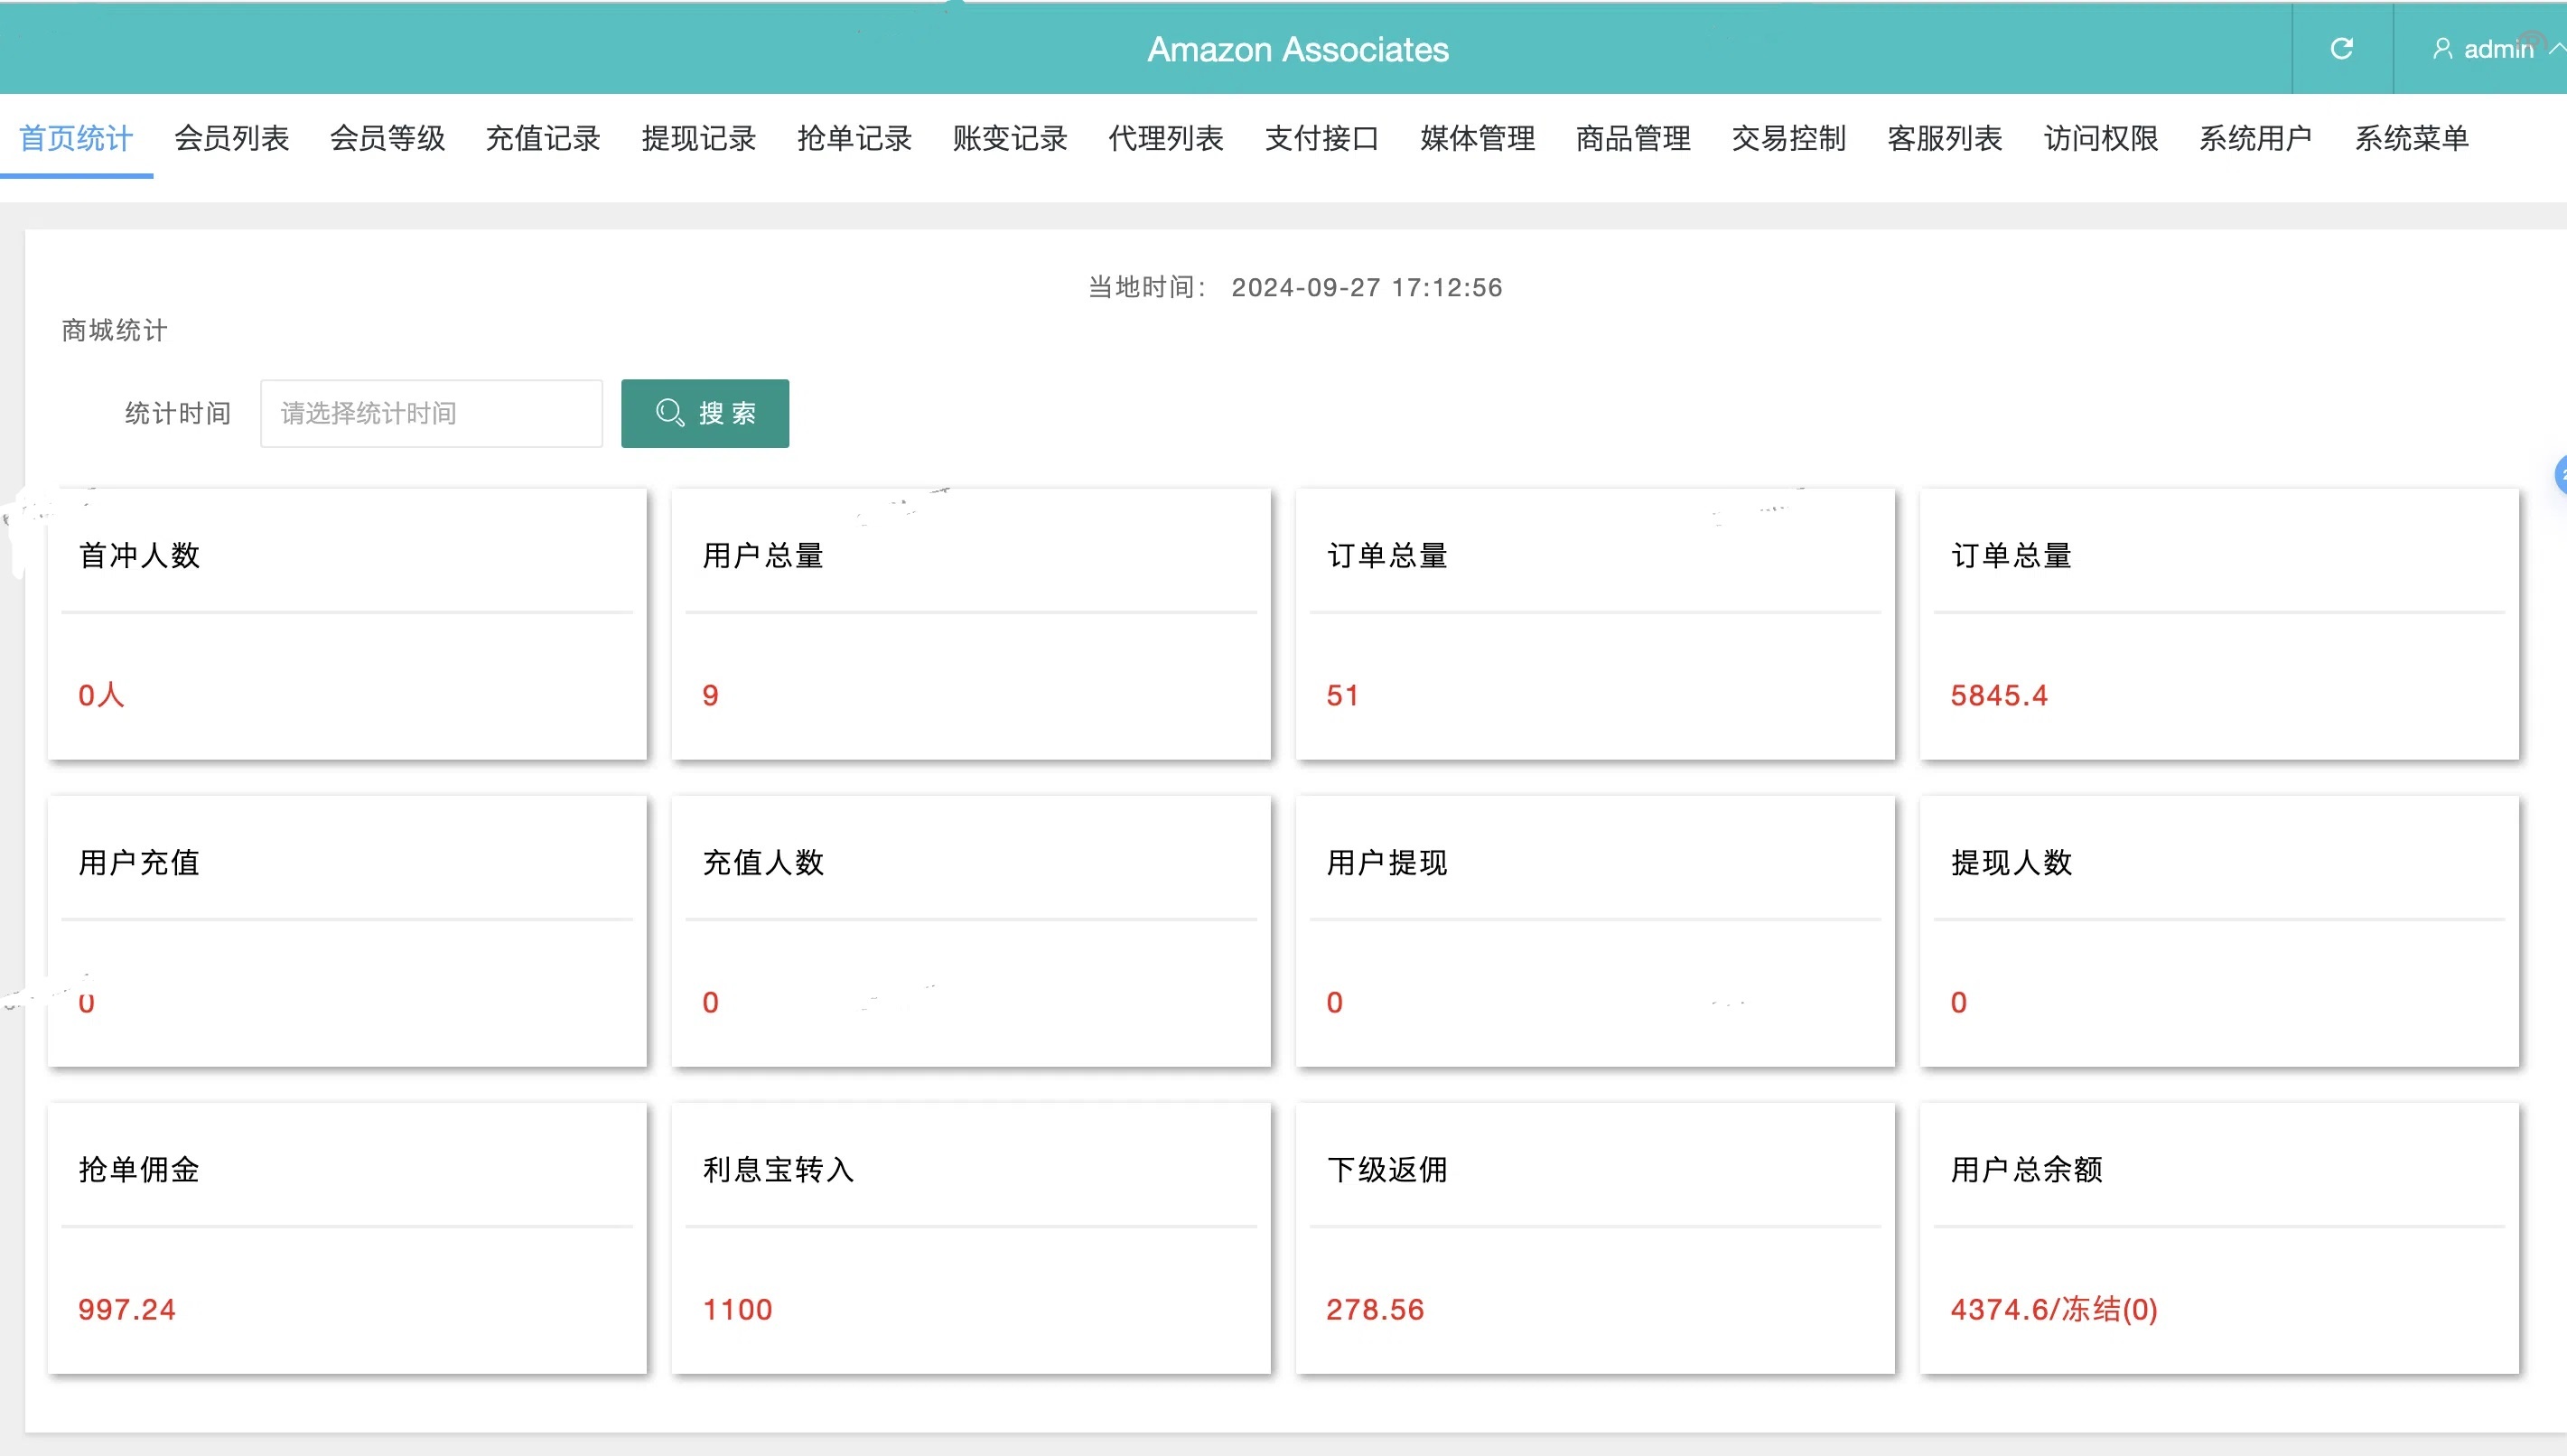2567x1456 pixels.
Task: Open the 交易控制 tab
Action: tap(1789, 138)
